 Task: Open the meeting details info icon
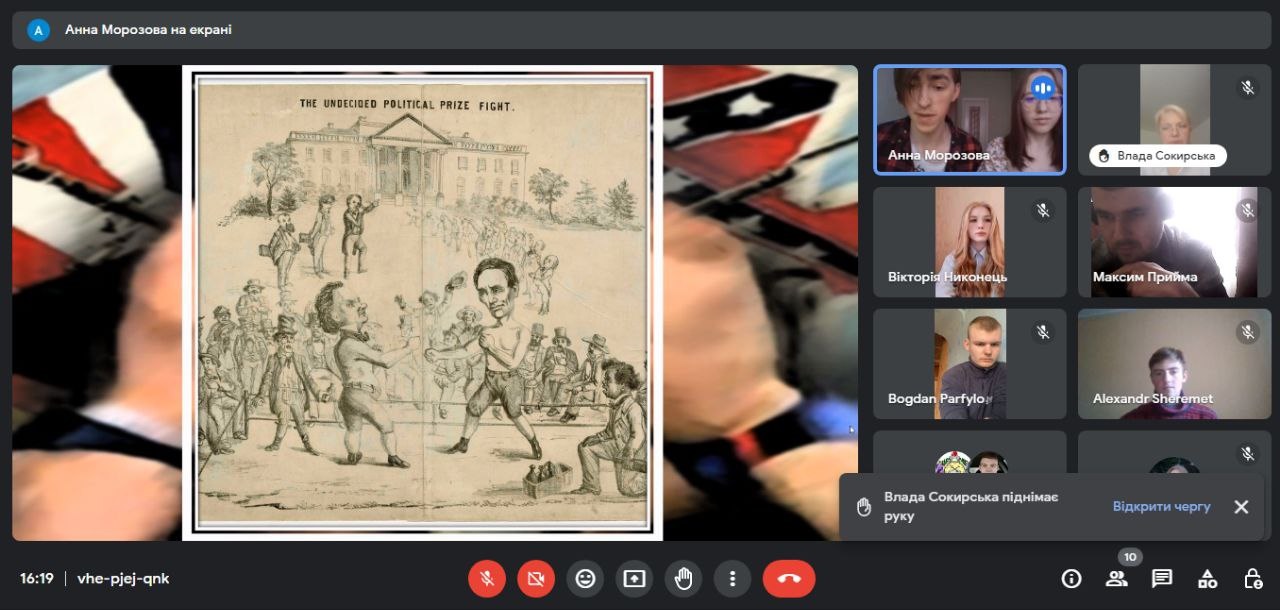click(1071, 578)
